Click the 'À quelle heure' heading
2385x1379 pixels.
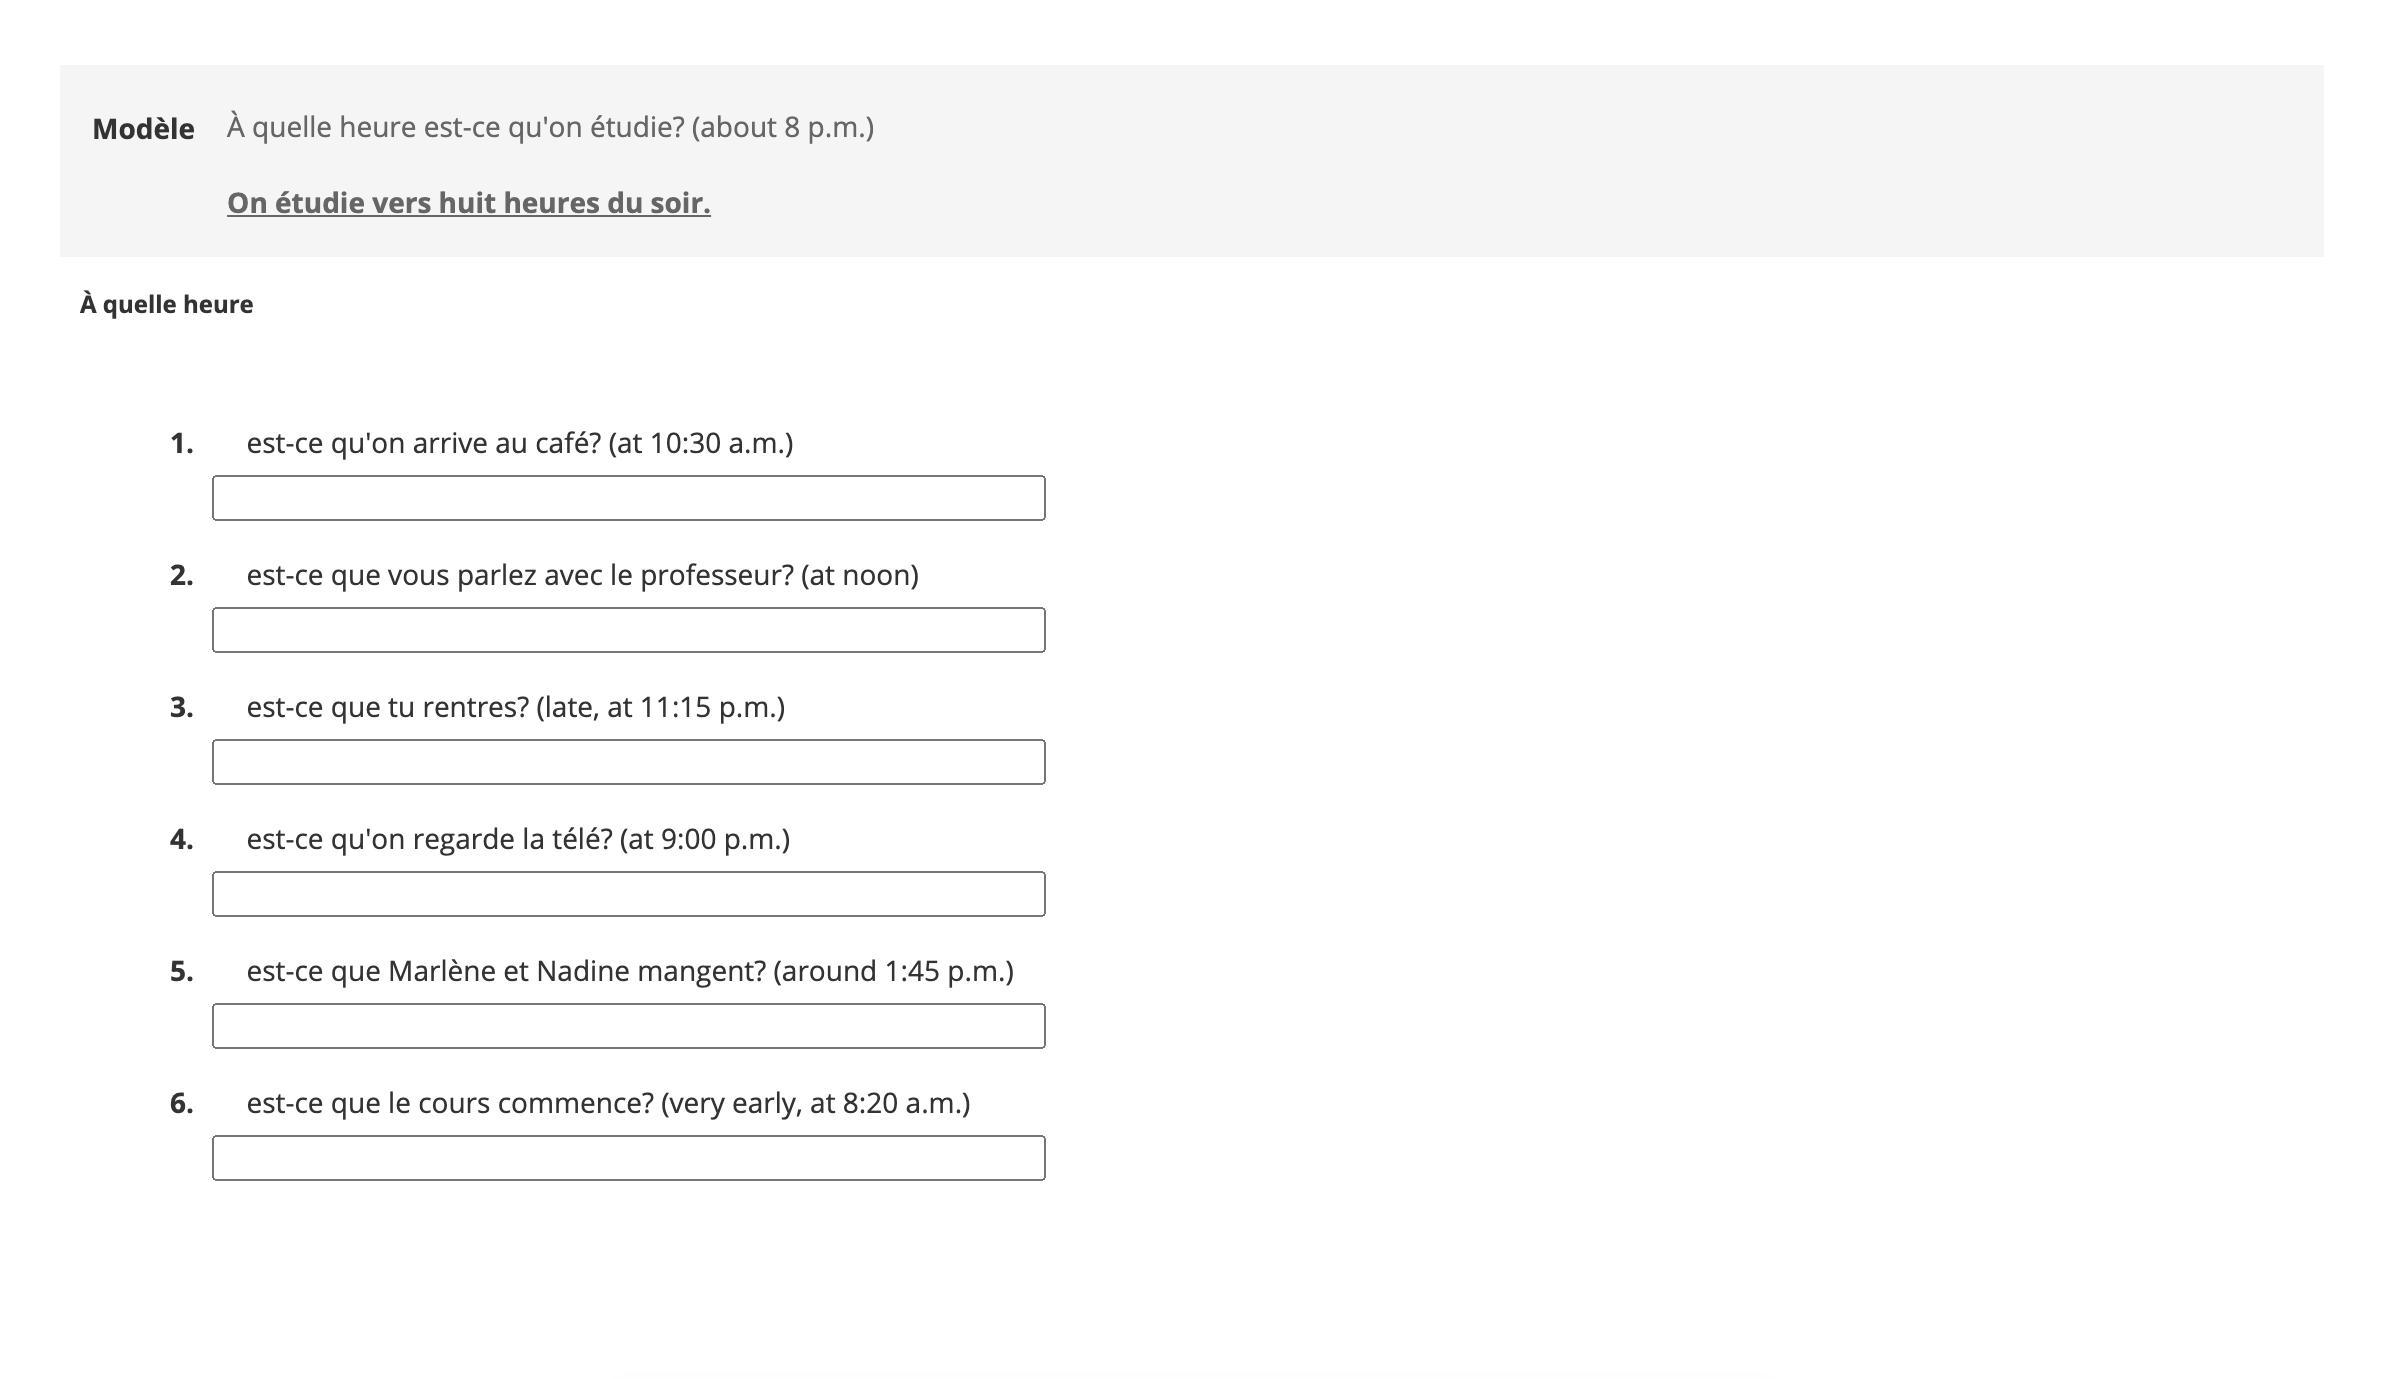(x=166, y=304)
